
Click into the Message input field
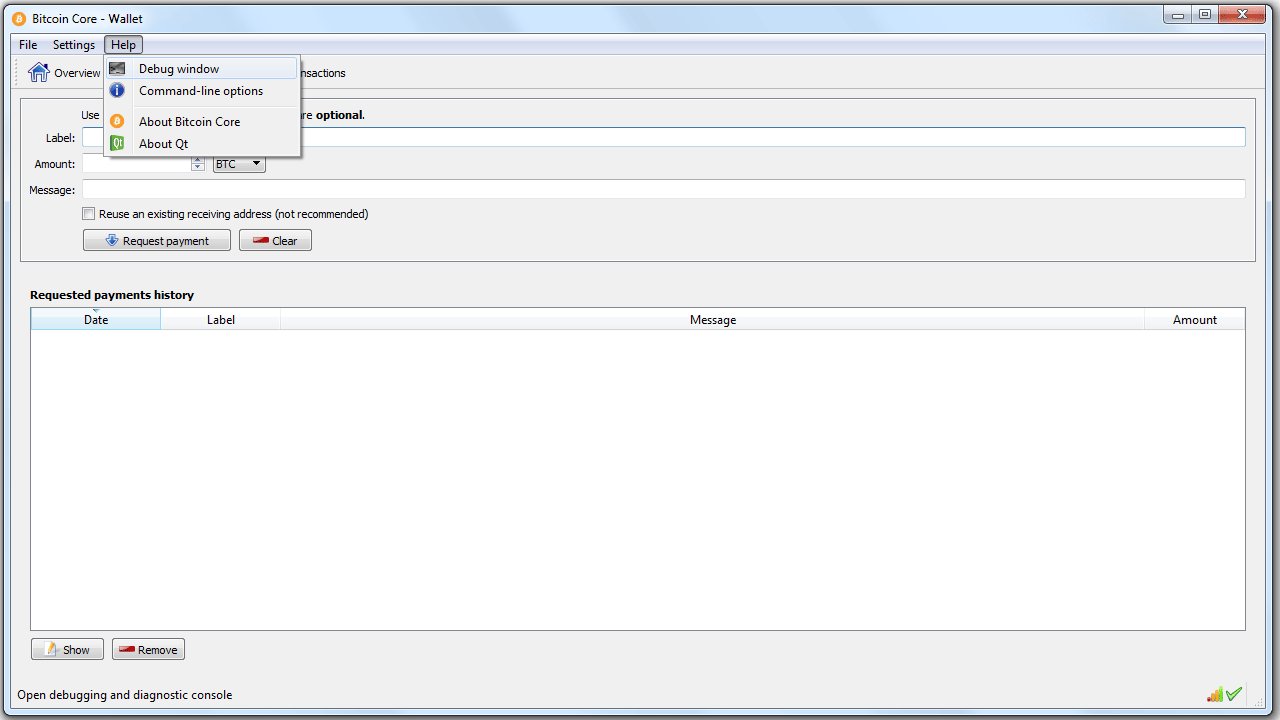tap(663, 190)
